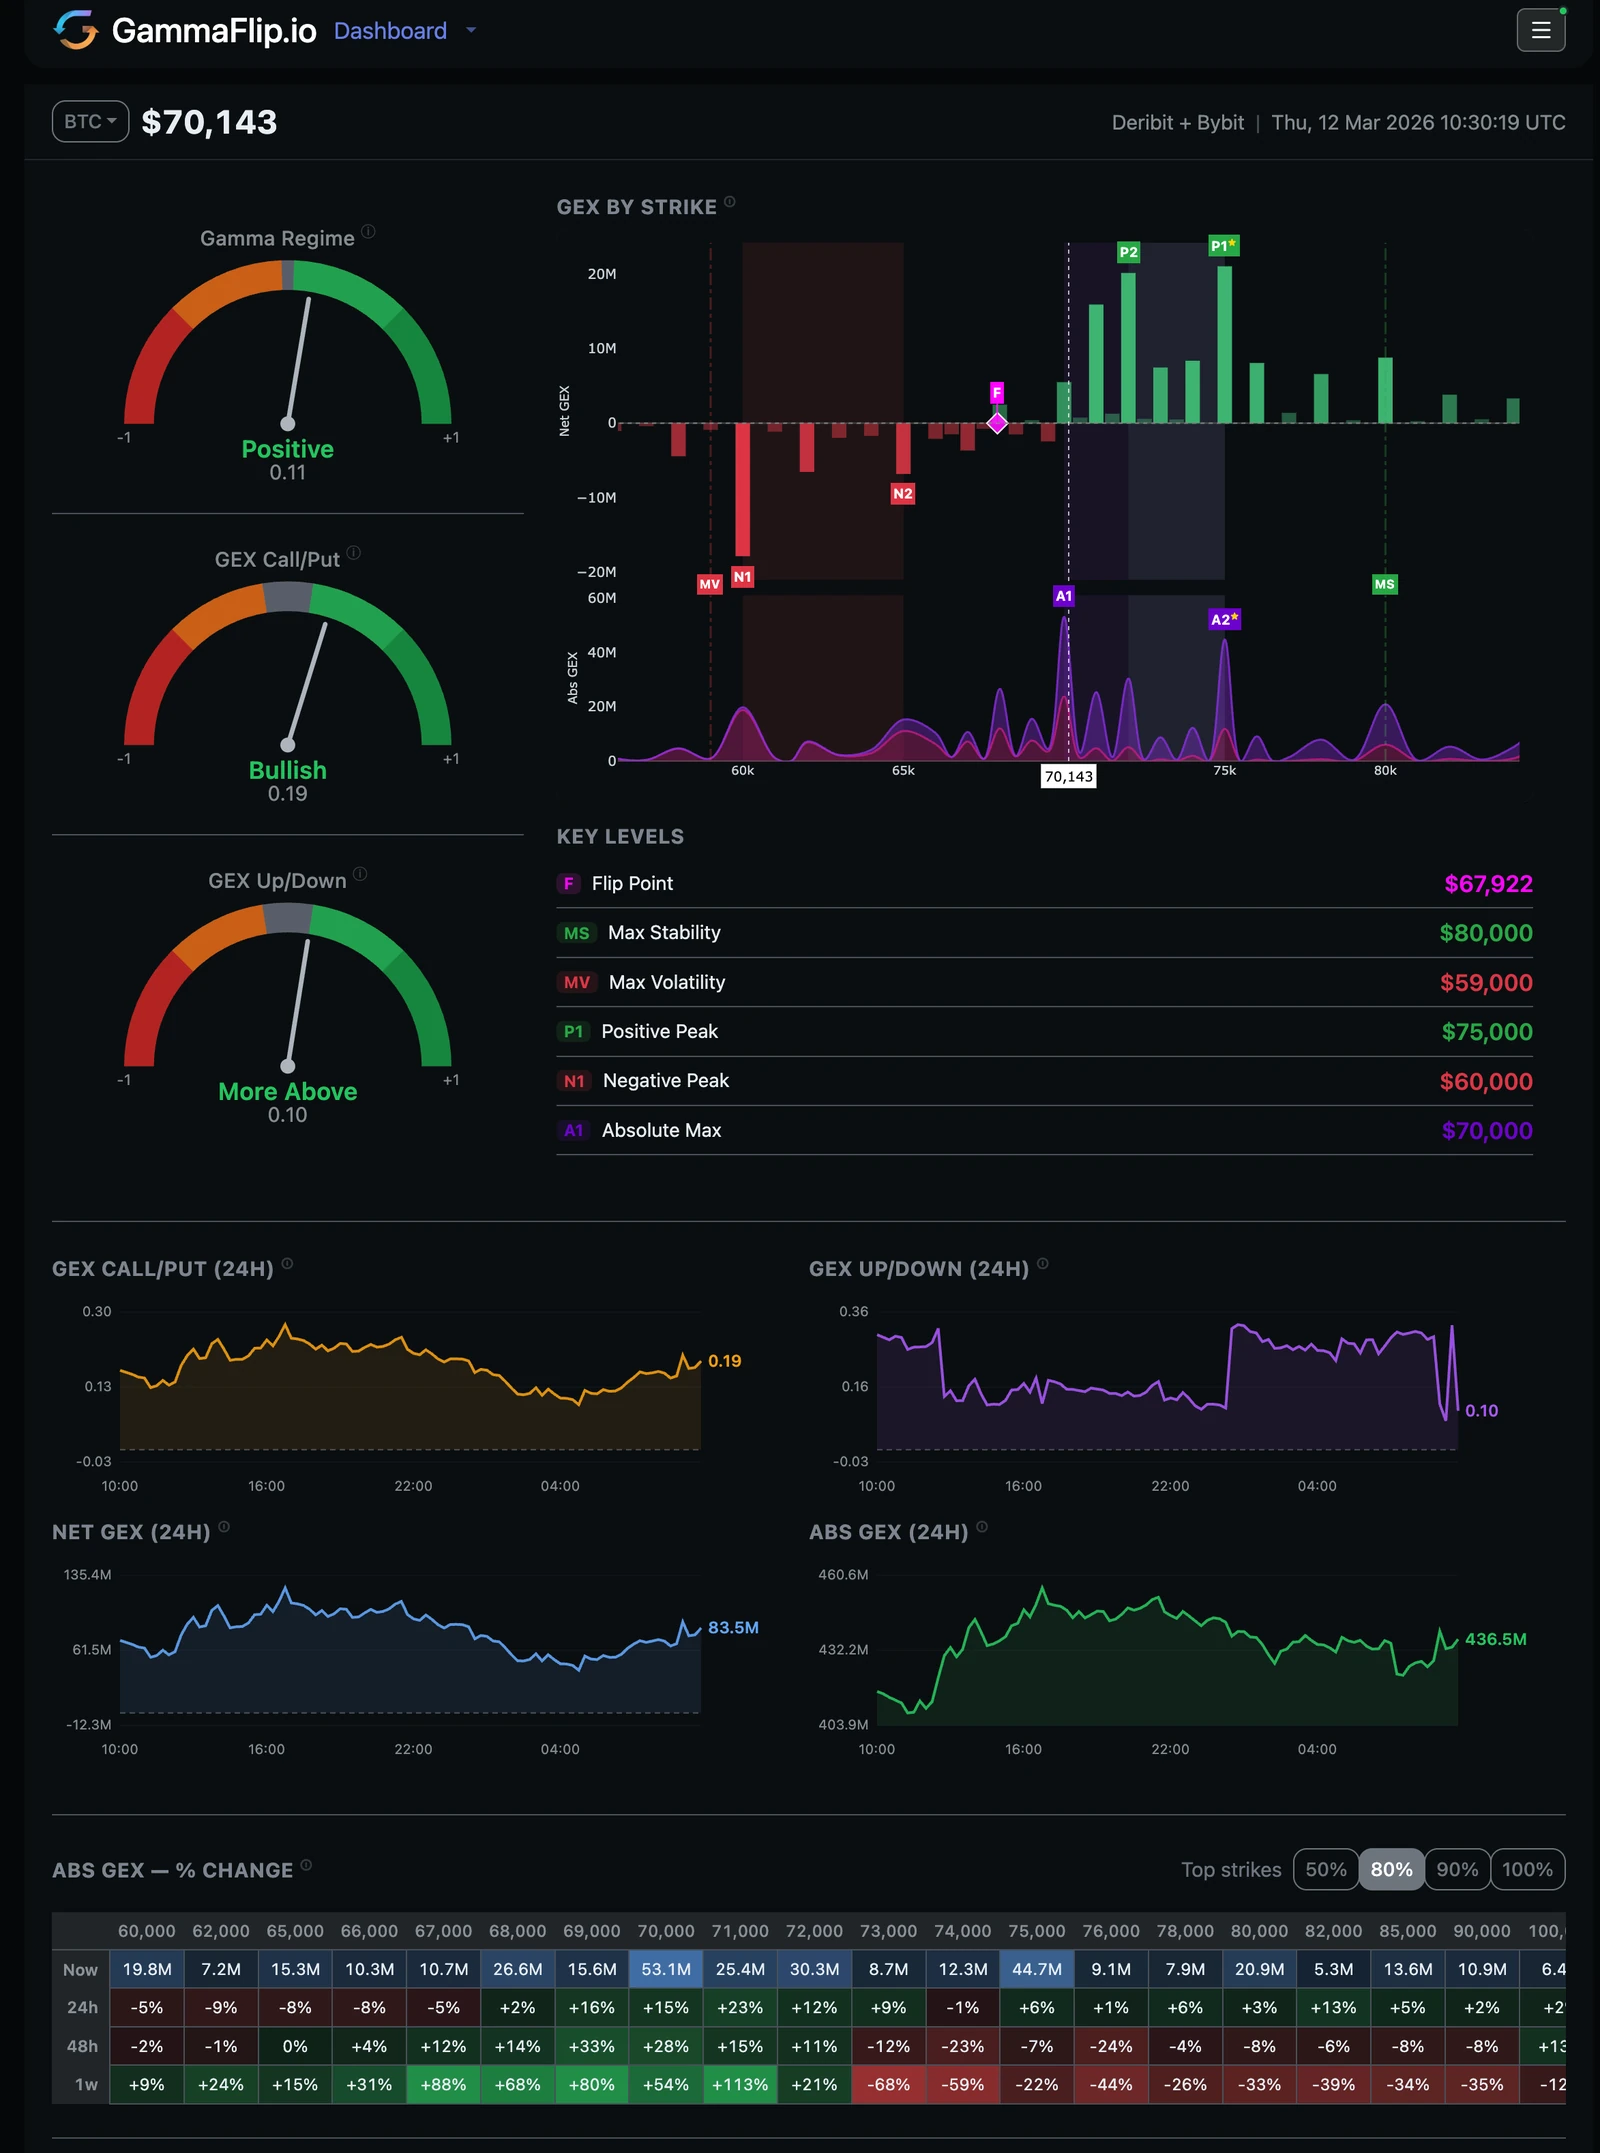Viewport: 1600px width, 2153px height.
Task: Click the 70,143 price label on the chart
Action: click(1067, 775)
